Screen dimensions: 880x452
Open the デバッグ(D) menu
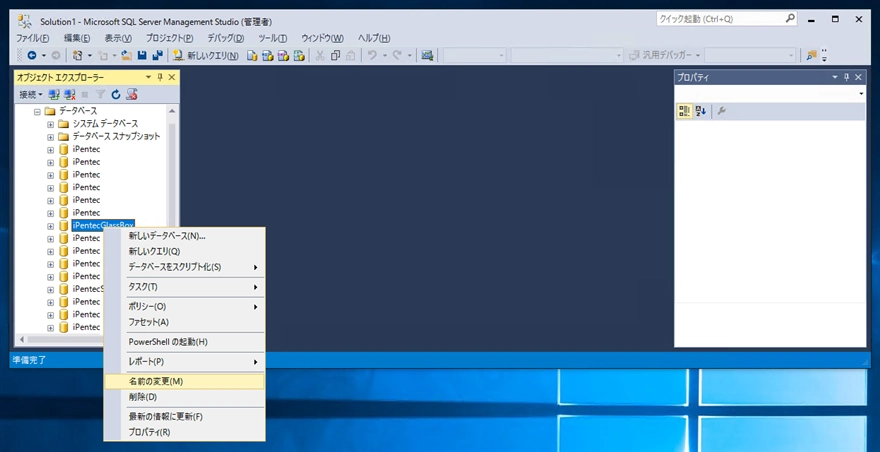[226, 38]
